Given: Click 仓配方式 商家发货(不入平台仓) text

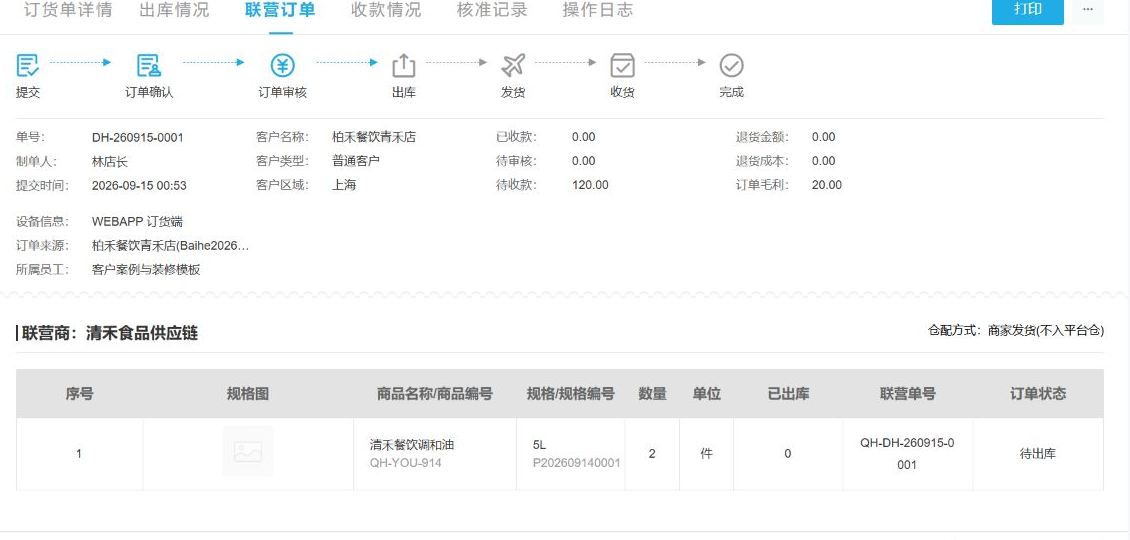Looking at the screenshot, I should point(1016,331).
